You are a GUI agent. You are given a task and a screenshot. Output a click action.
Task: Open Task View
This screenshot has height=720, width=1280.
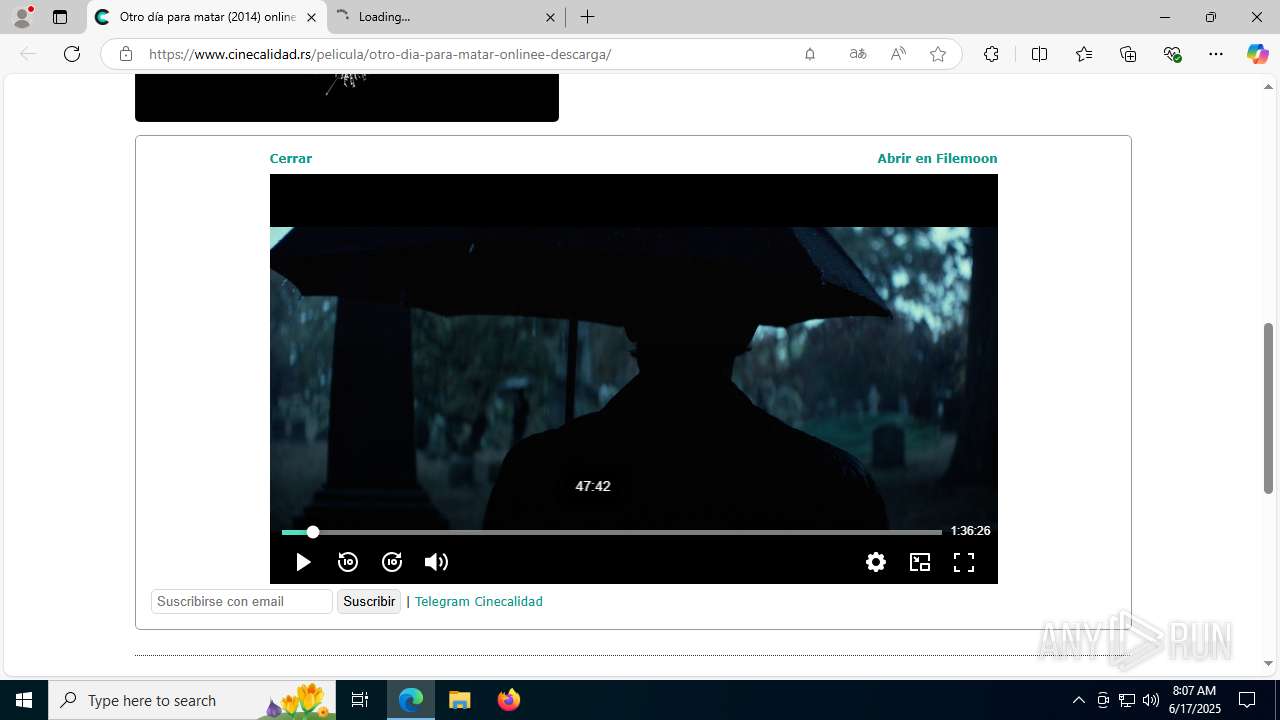360,700
